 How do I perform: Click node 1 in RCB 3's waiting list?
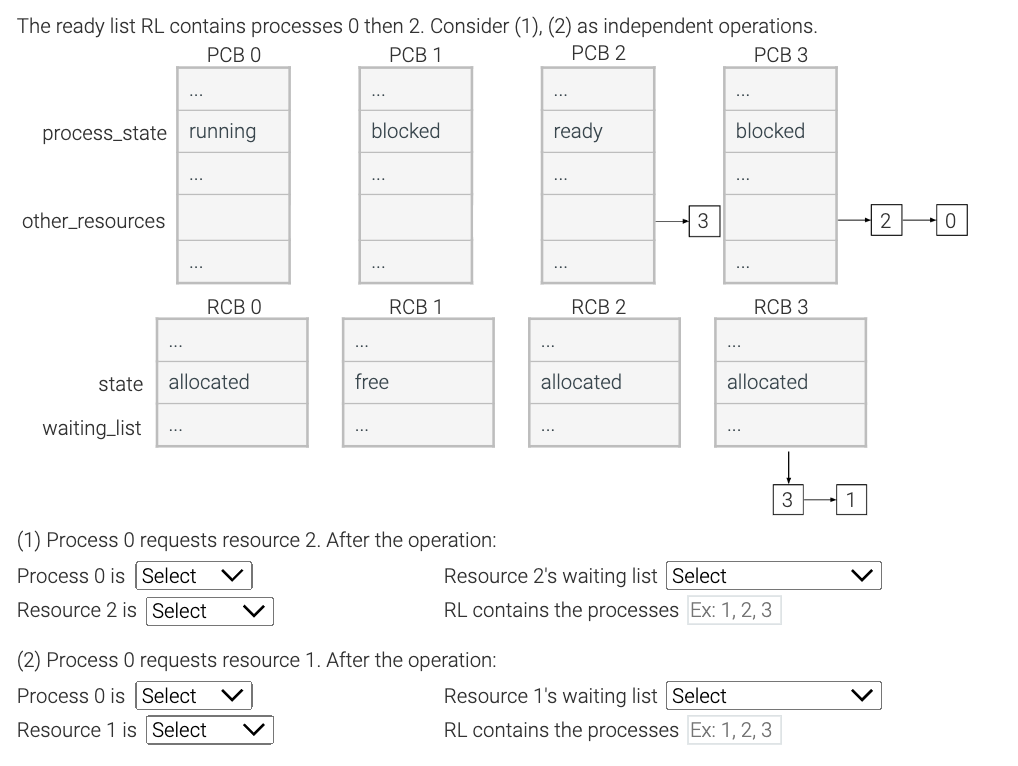click(852, 498)
